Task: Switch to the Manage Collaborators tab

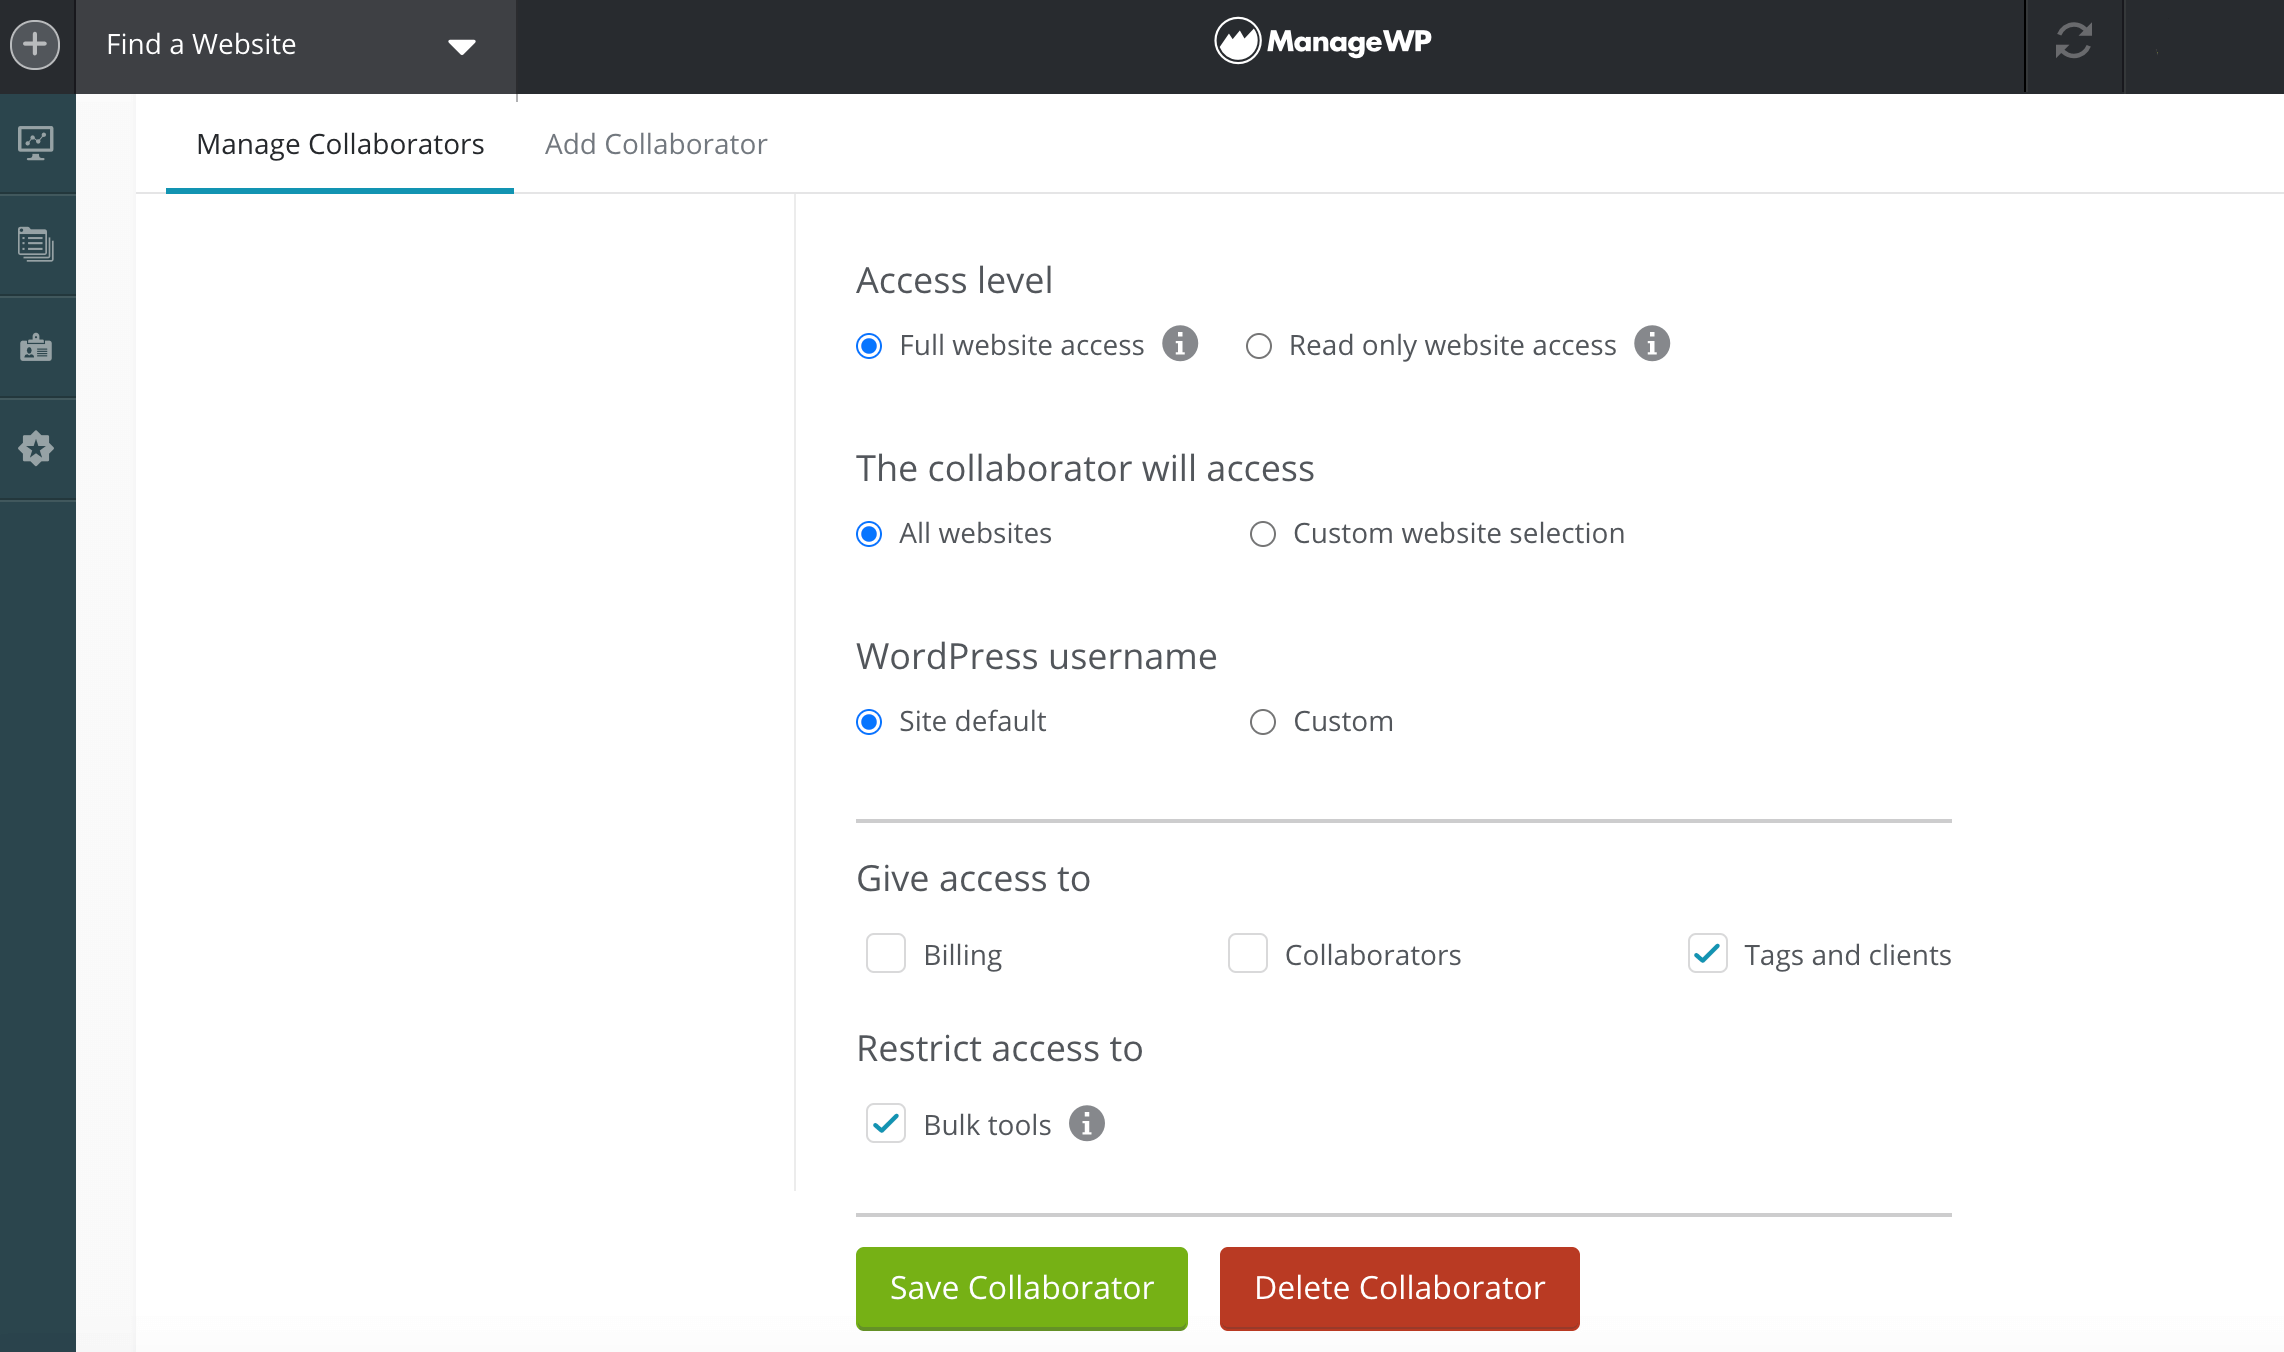Action: (340, 143)
